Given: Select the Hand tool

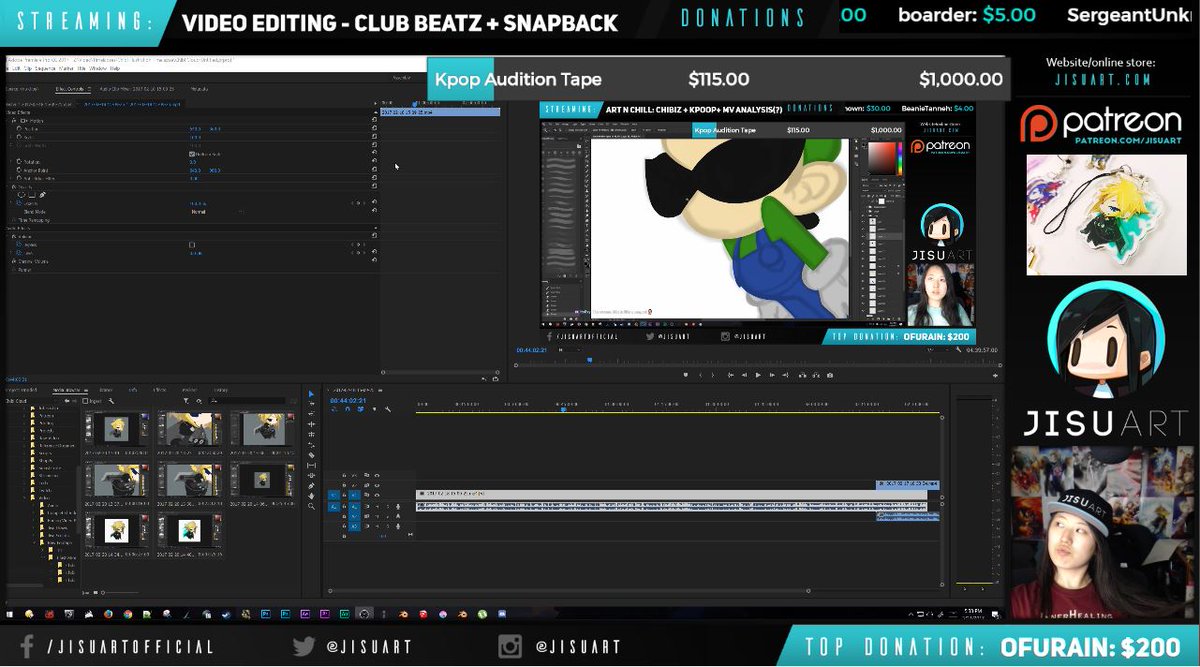Looking at the screenshot, I should click(311, 496).
